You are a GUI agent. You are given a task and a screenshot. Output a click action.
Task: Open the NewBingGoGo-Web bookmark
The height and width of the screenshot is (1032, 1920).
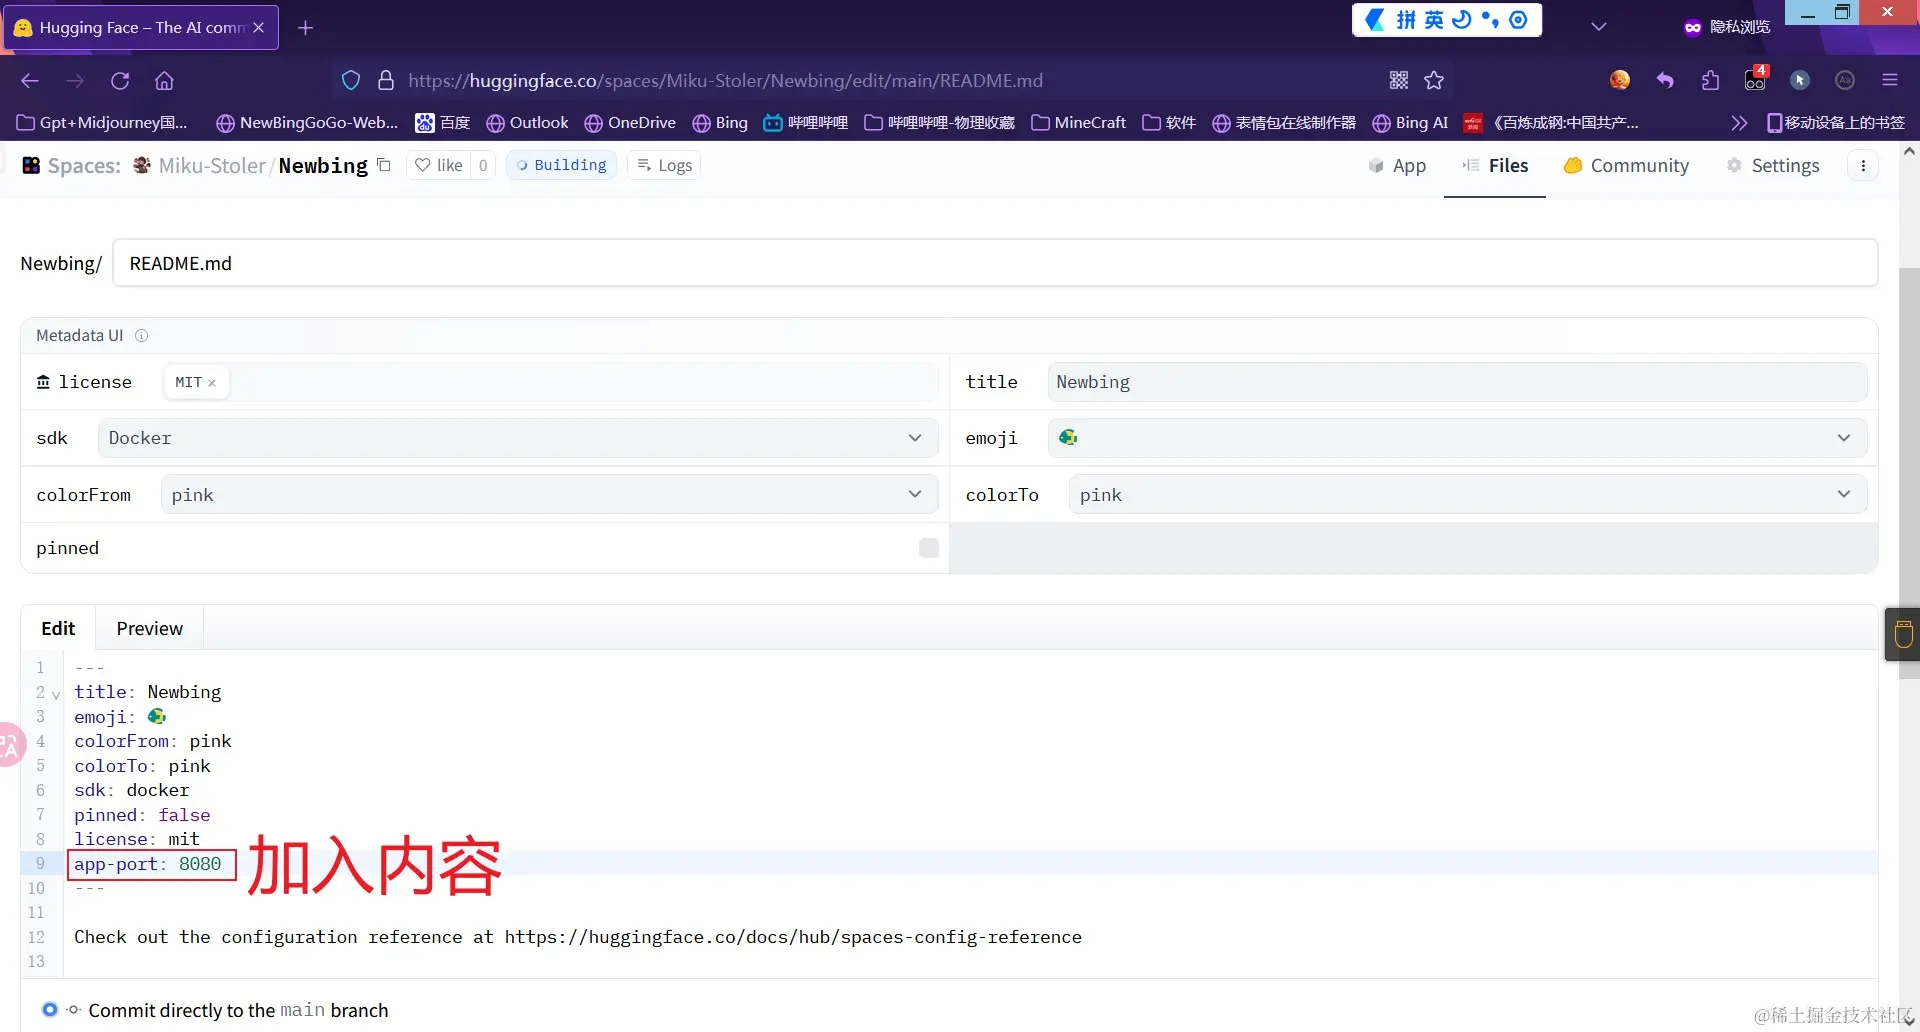pyautogui.click(x=307, y=123)
